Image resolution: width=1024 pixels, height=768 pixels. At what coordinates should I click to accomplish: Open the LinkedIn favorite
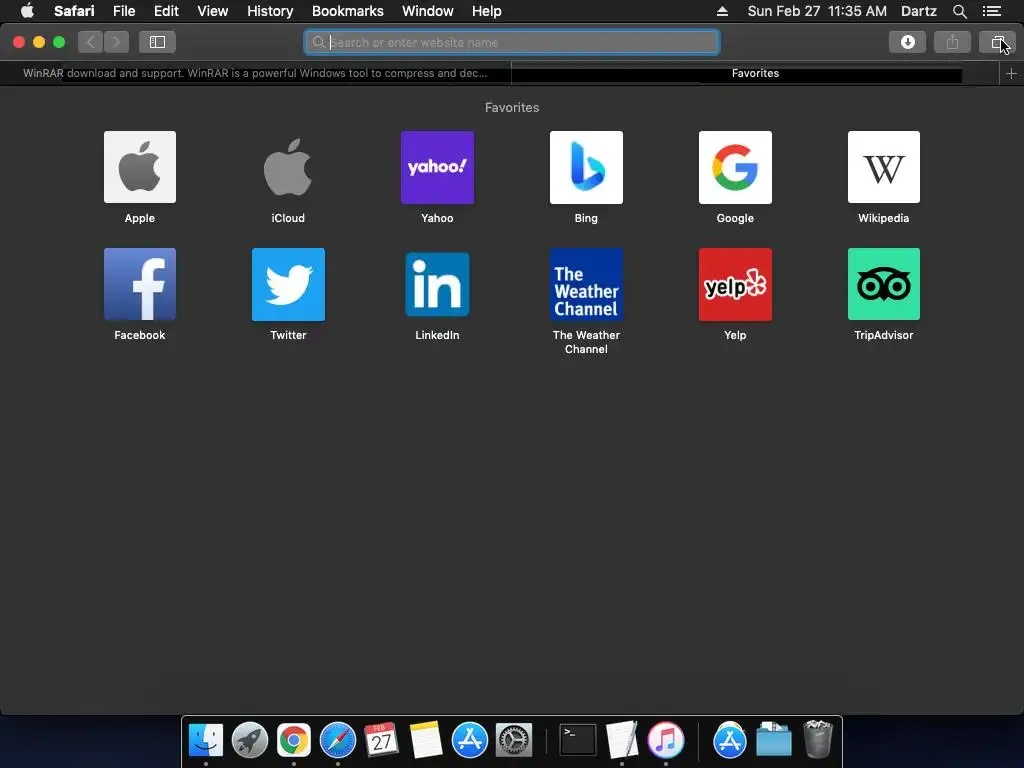point(437,284)
